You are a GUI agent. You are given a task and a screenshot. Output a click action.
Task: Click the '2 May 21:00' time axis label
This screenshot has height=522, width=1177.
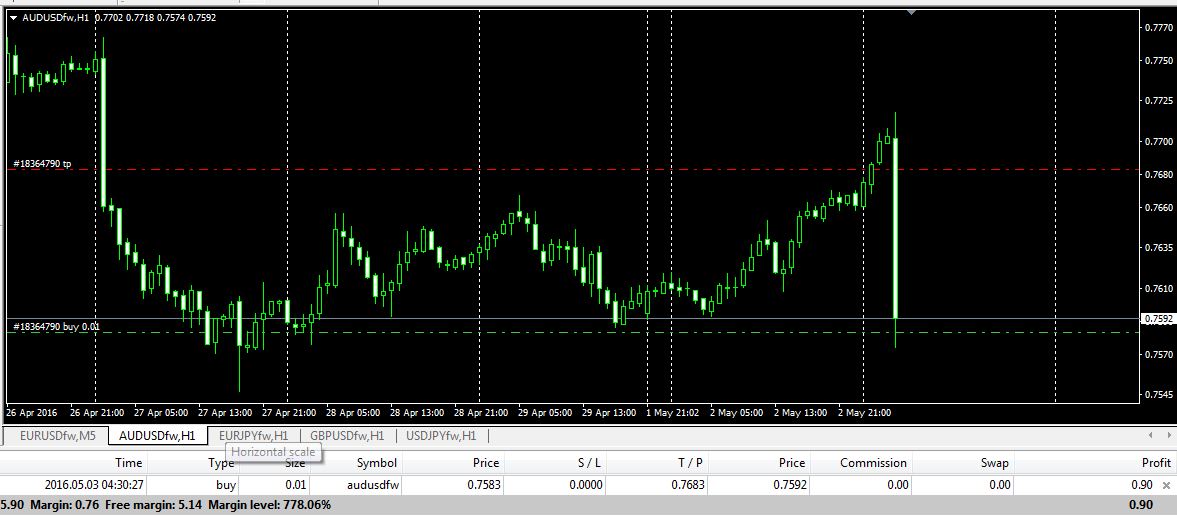(x=865, y=413)
